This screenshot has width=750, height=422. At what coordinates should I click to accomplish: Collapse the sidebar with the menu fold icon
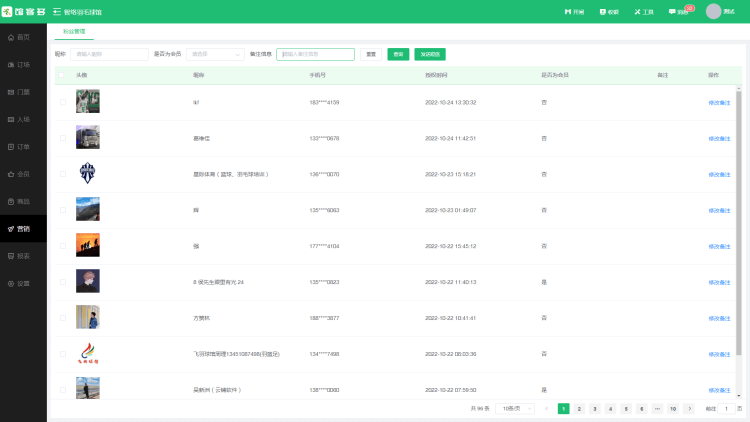pos(56,12)
